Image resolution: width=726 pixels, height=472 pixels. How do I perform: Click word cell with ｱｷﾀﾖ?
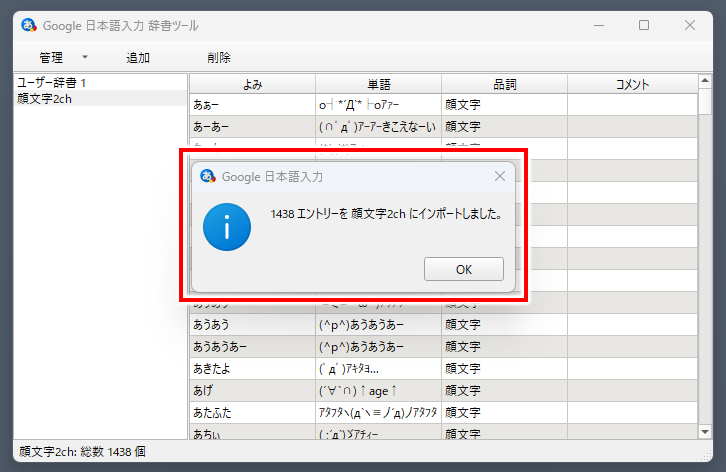pos(379,368)
